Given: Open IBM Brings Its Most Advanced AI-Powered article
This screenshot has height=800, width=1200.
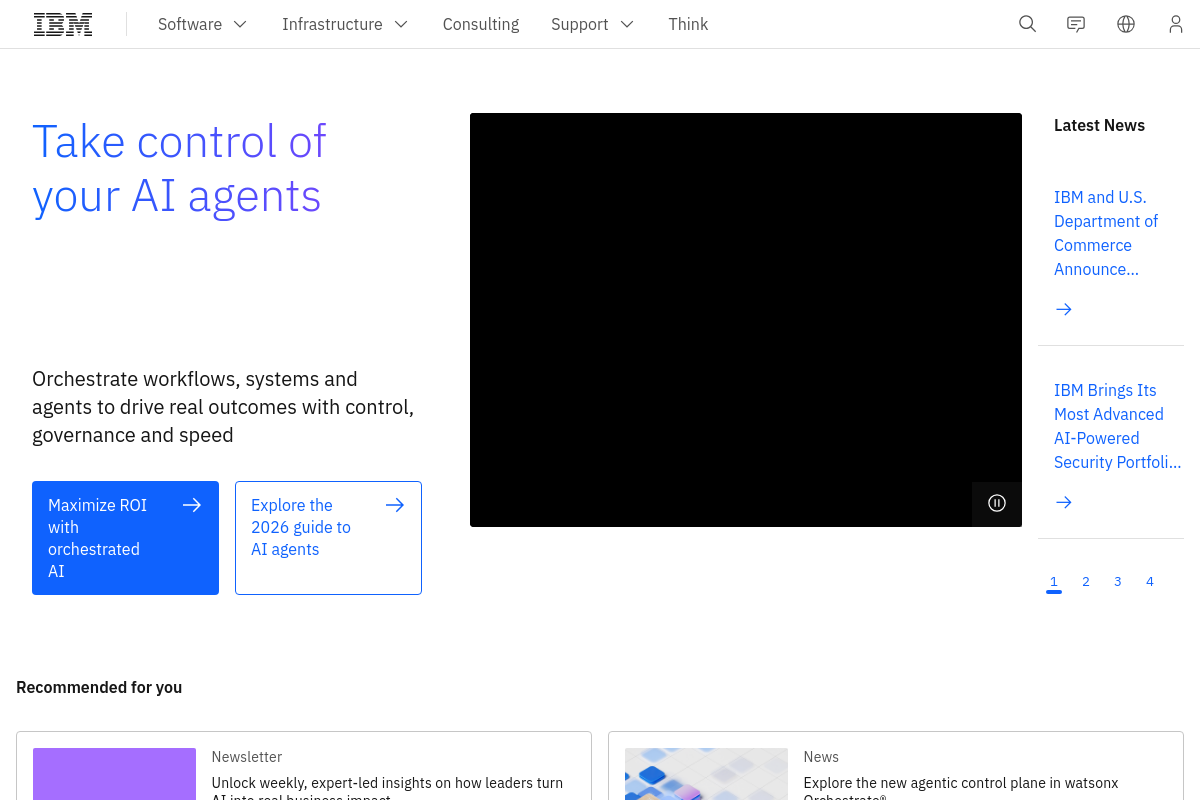Looking at the screenshot, I should pyautogui.click(x=1117, y=426).
